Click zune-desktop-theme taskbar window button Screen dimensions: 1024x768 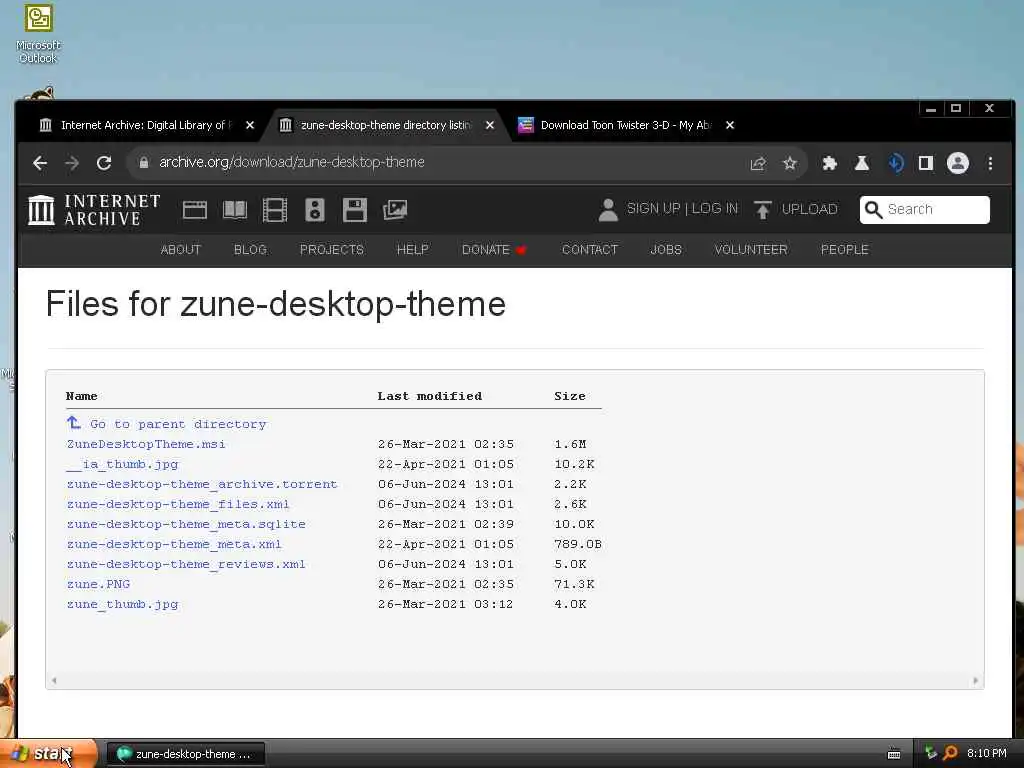click(185, 754)
